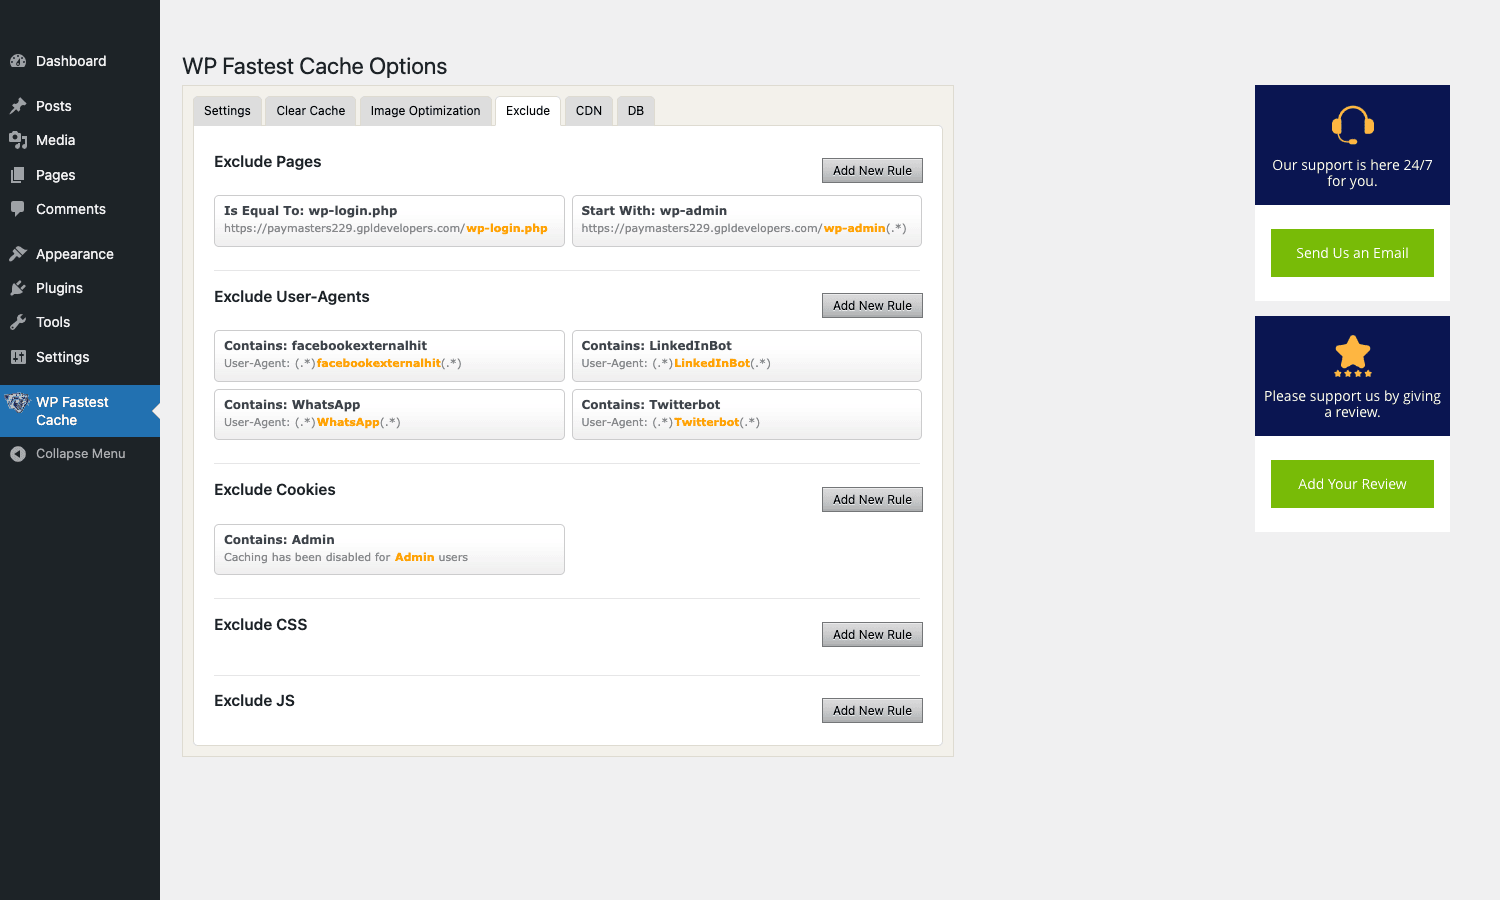Screen dimensions: 1500x900
Task: Collapse the admin sidebar menu
Action: tap(80, 454)
